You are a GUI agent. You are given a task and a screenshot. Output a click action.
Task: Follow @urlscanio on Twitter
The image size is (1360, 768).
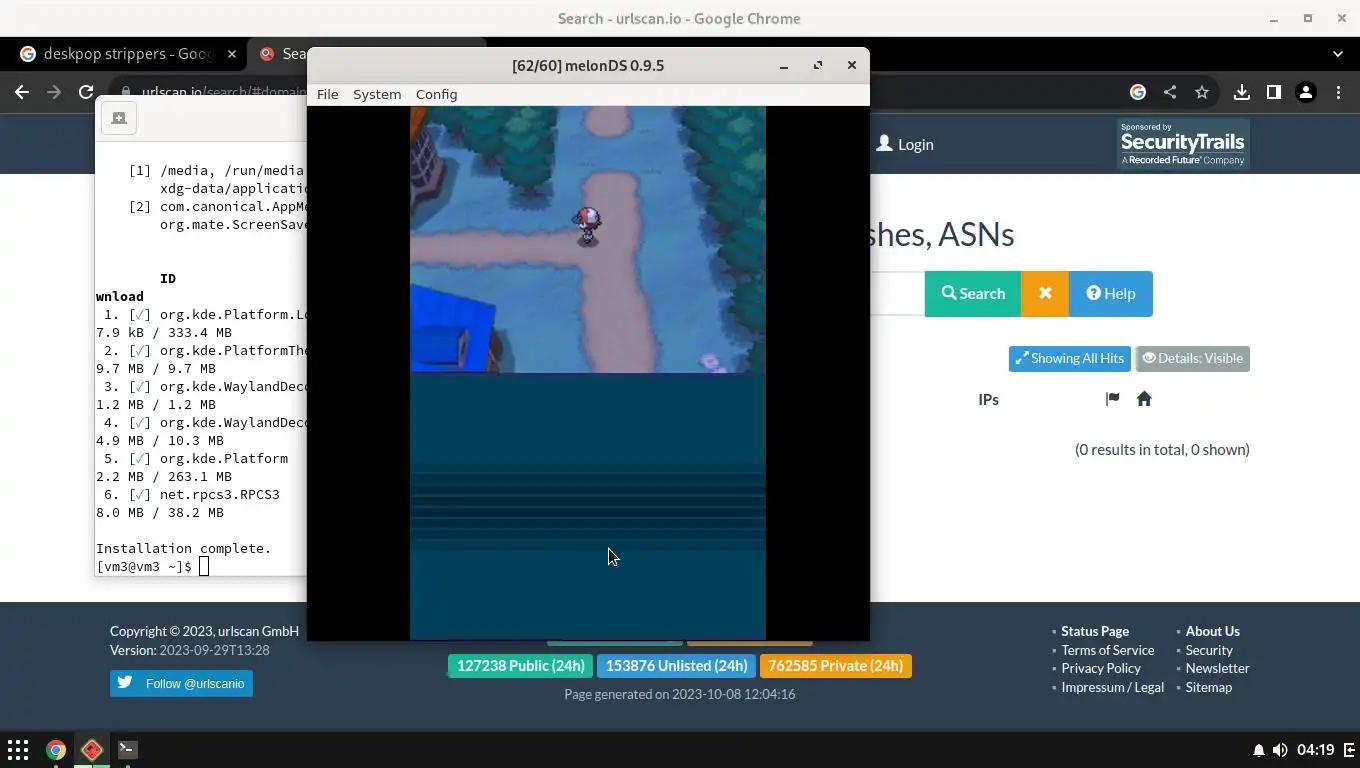point(181,683)
